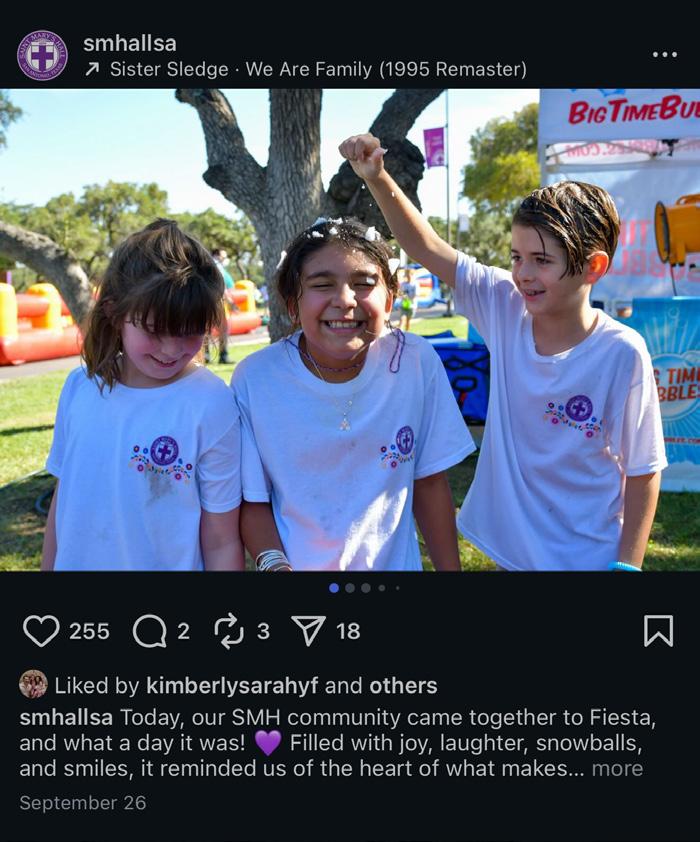Like the post with heart icon

pyautogui.click(x=41, y=630)
